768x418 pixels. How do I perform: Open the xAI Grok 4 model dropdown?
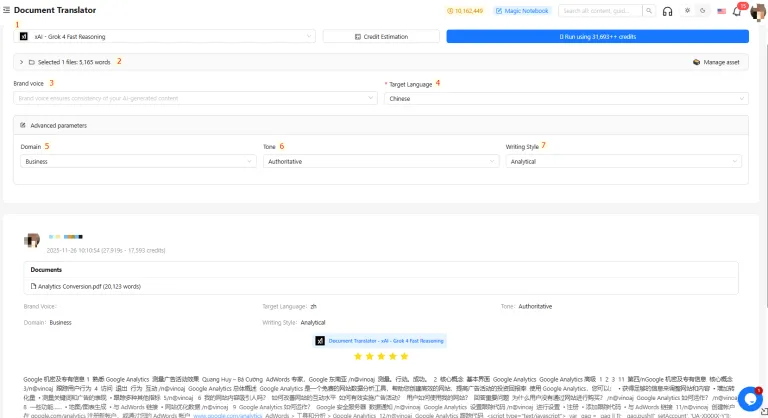(x=165, y=36)
